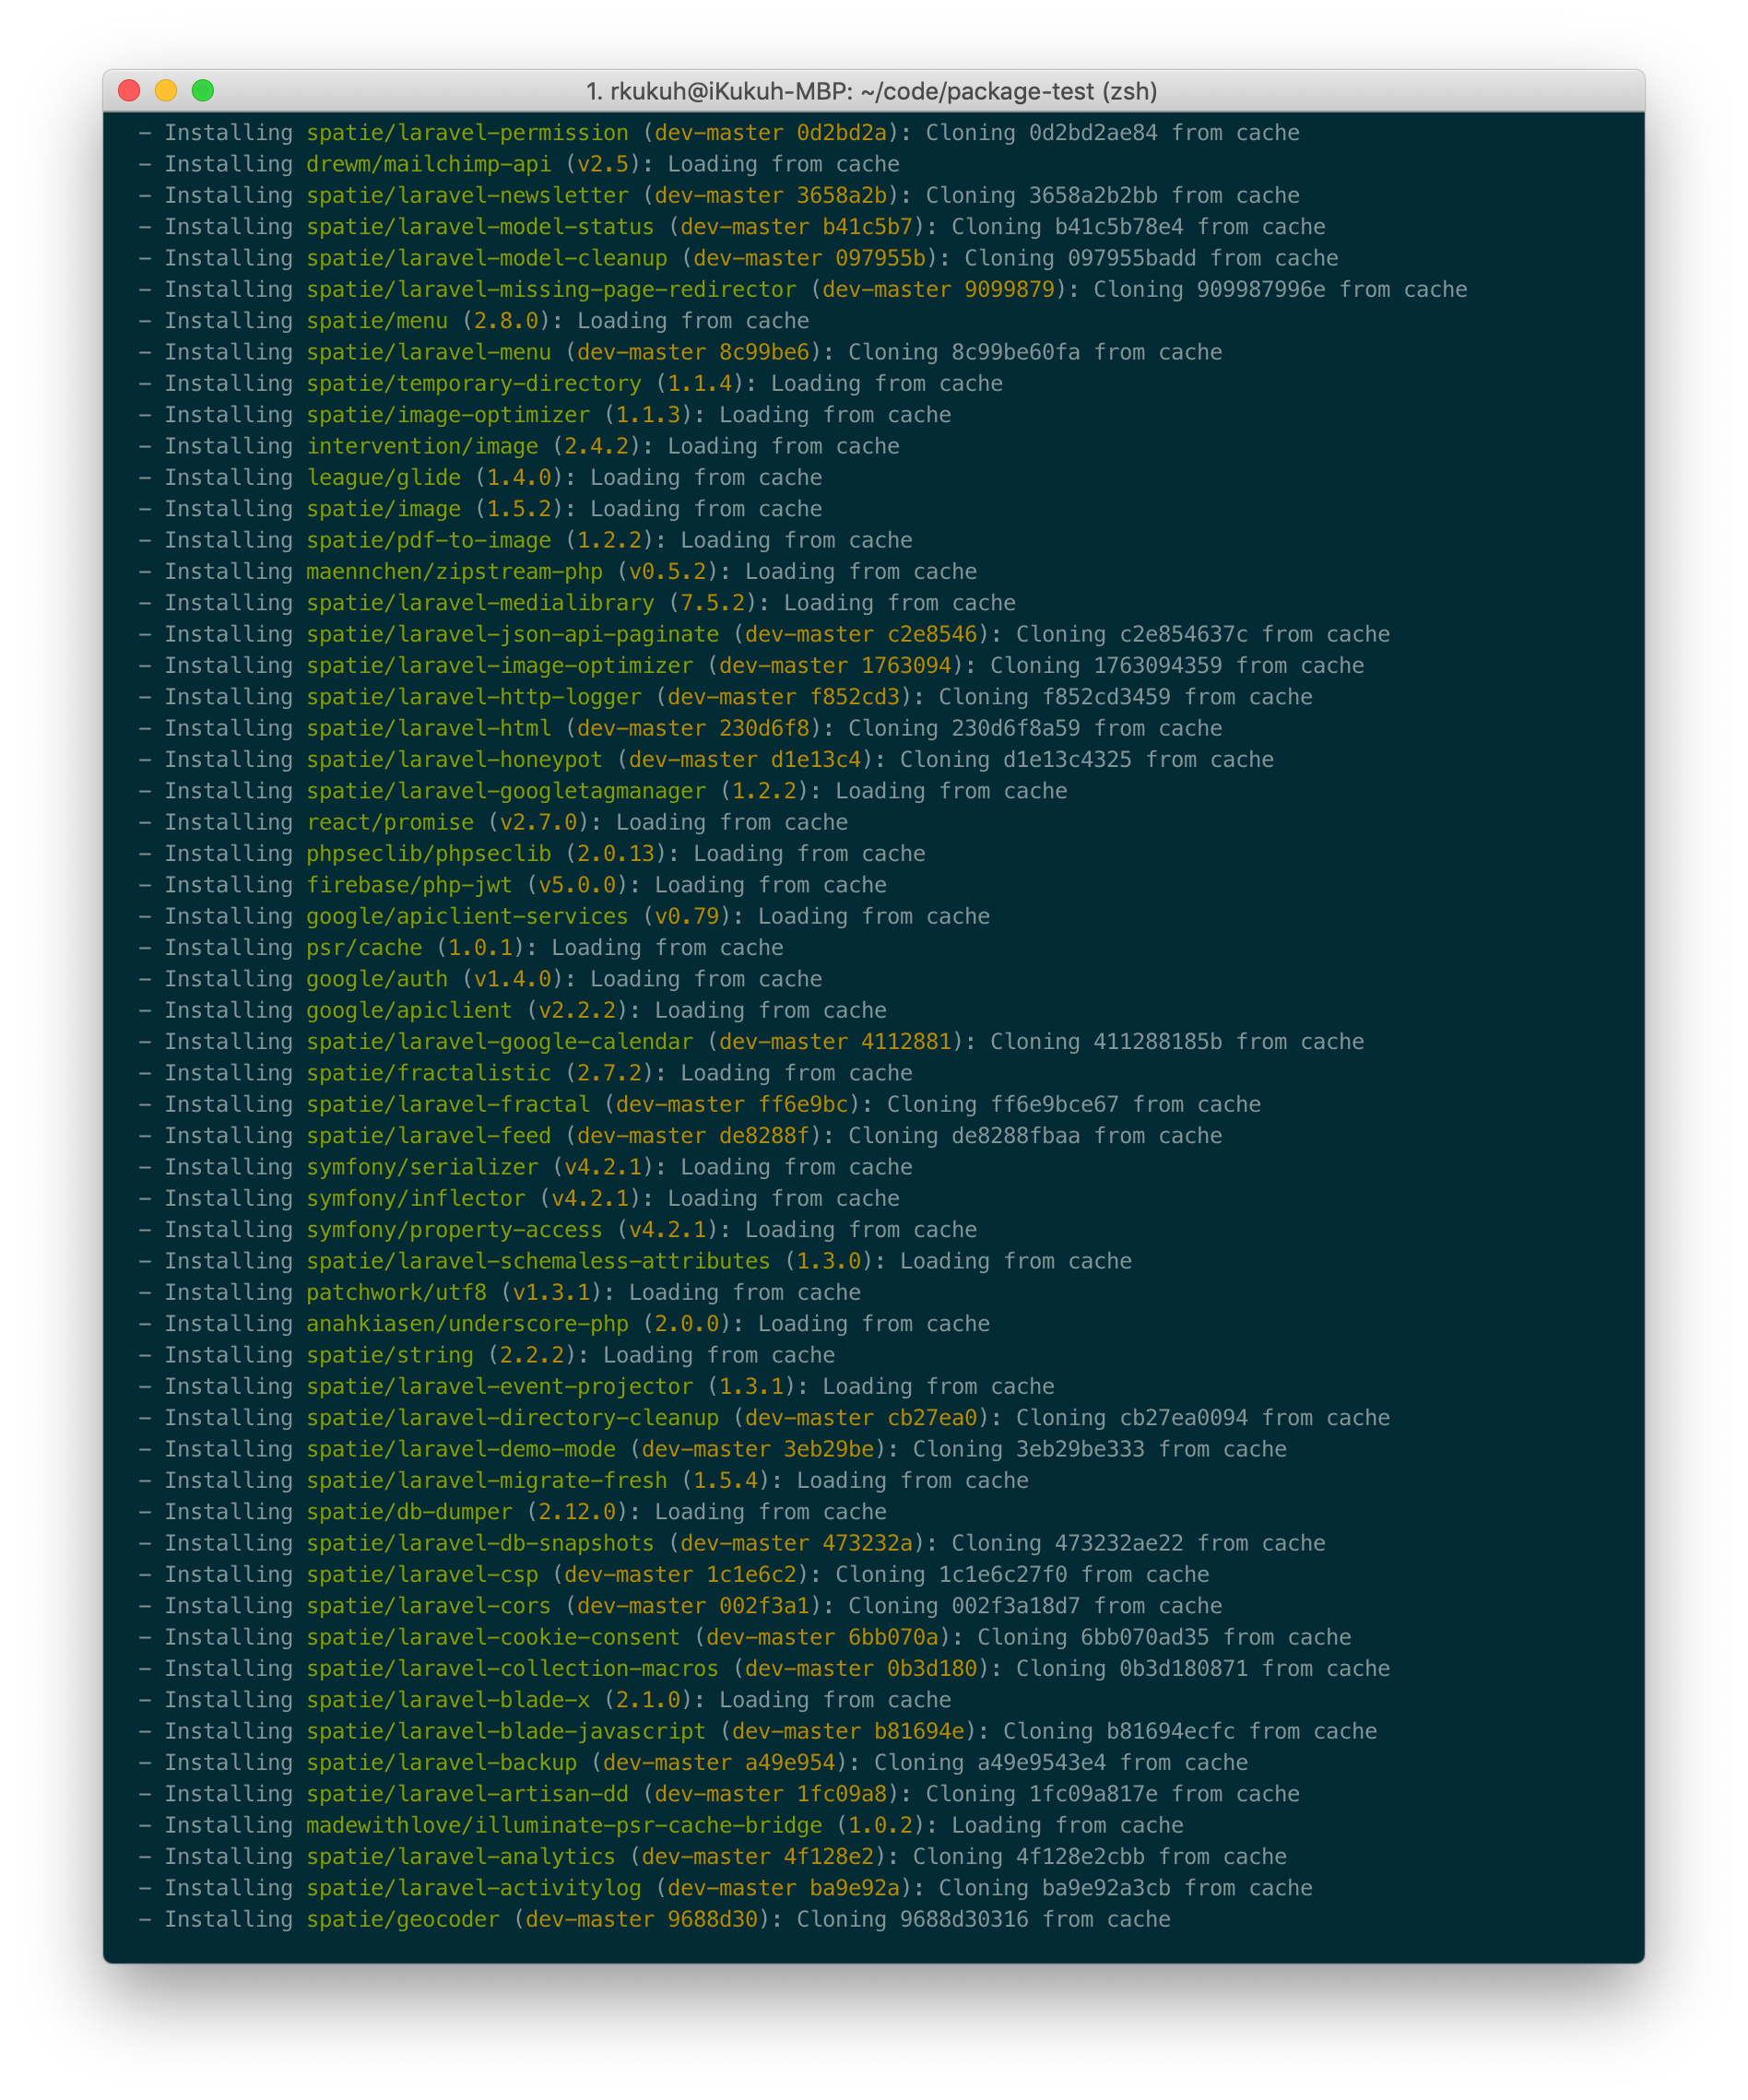Select 'spatie/laravel-directory-cleanup' text
The width and height of the screenshot is (1748, 2100).
(513, 1418)
